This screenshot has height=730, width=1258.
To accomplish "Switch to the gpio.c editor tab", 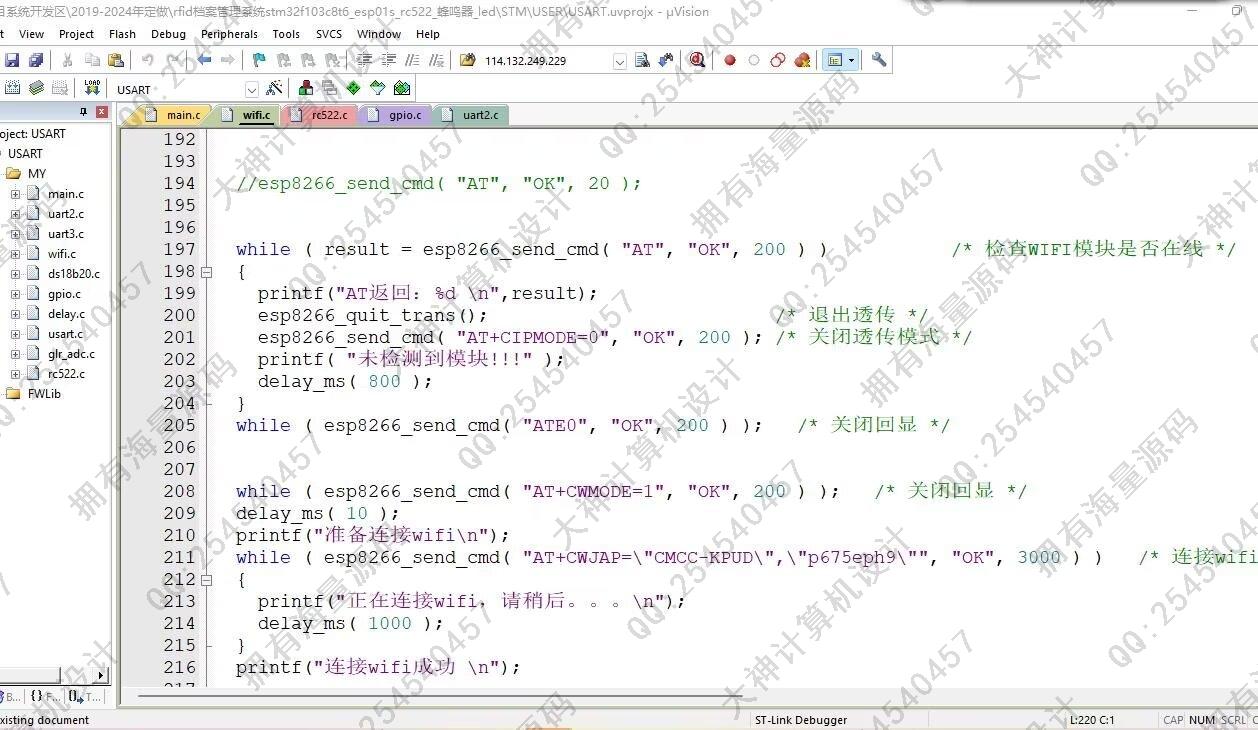I will point(396,115).
